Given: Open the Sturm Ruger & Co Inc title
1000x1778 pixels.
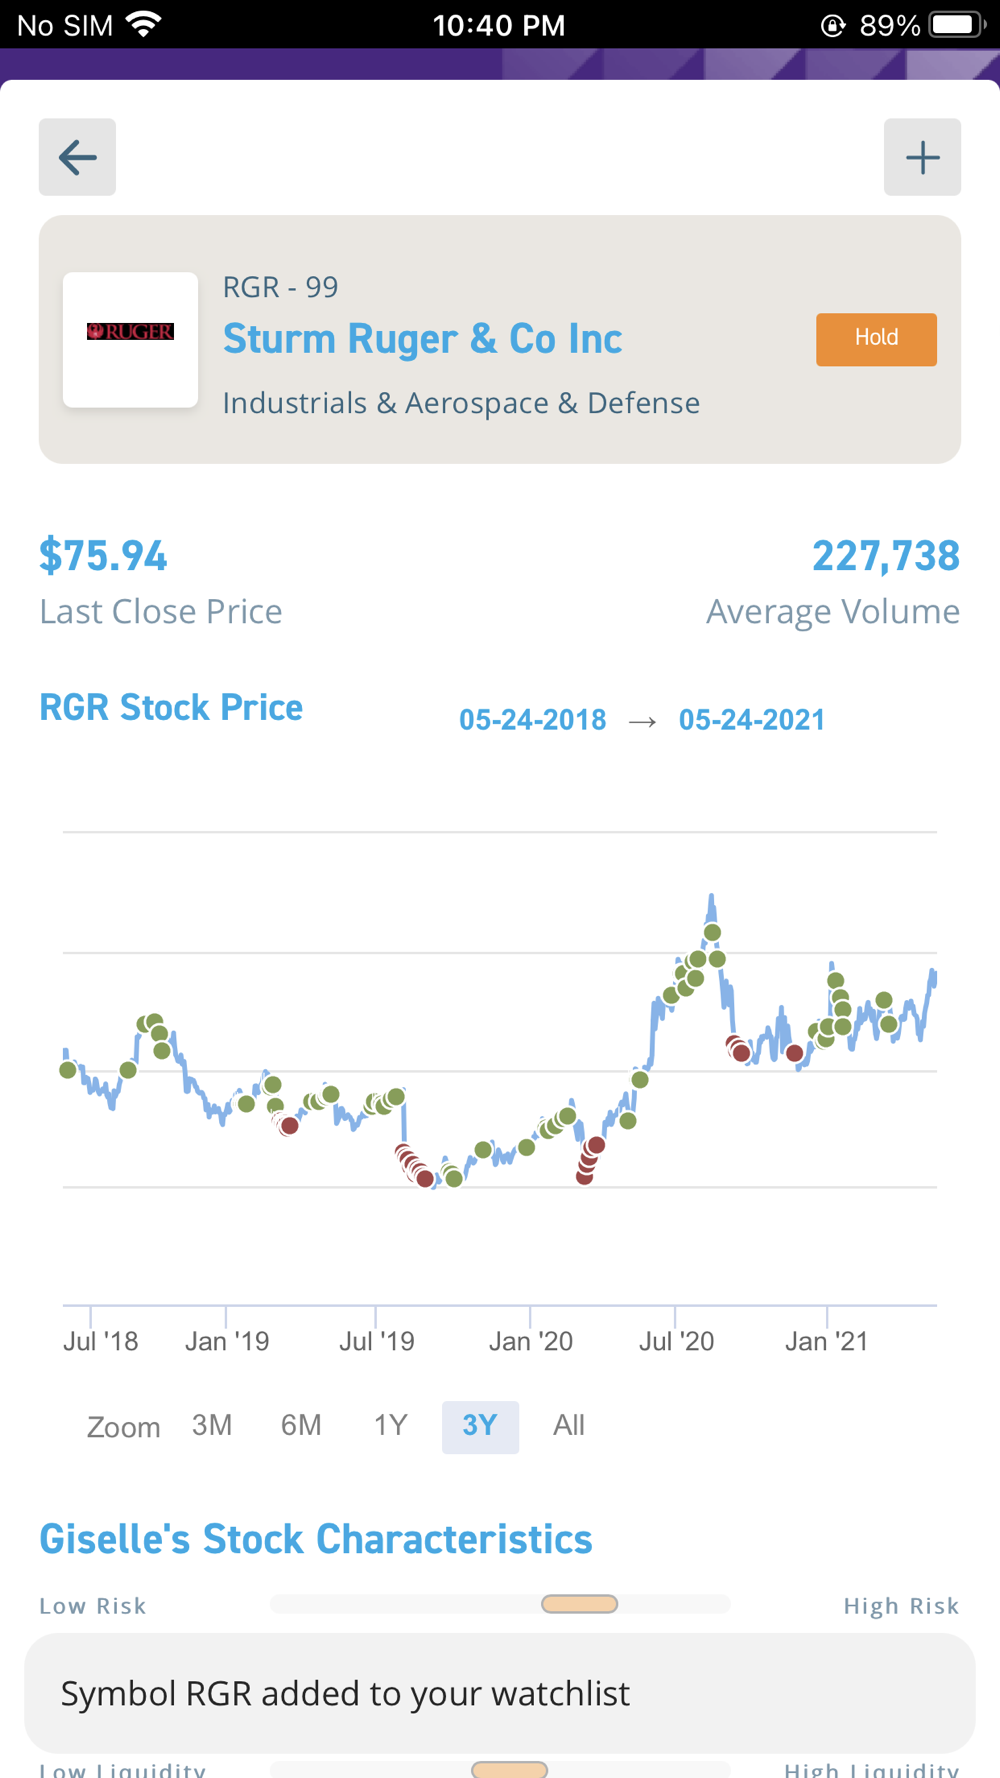Looking at the screenshot, I should (x=422, y=339).
